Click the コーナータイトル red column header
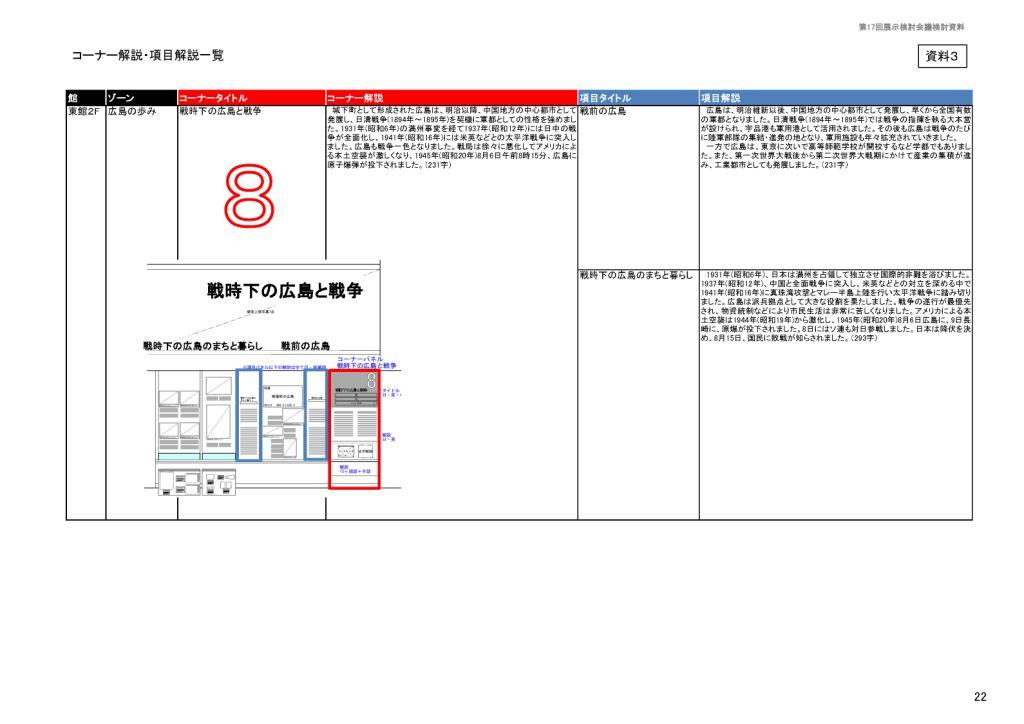1024x724 pixels. [x=213, y=98]
